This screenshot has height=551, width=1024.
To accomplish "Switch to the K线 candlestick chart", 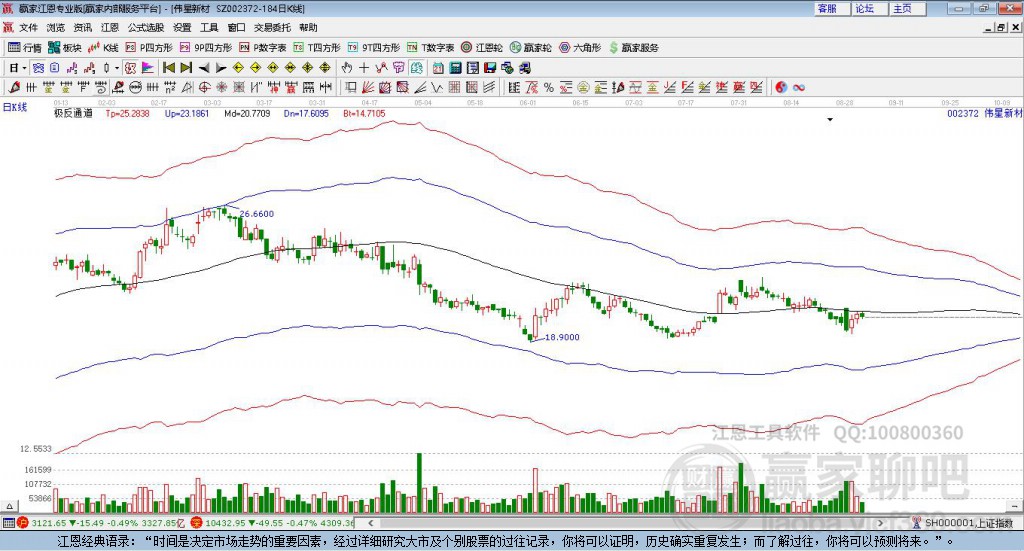I will [103, 48].
